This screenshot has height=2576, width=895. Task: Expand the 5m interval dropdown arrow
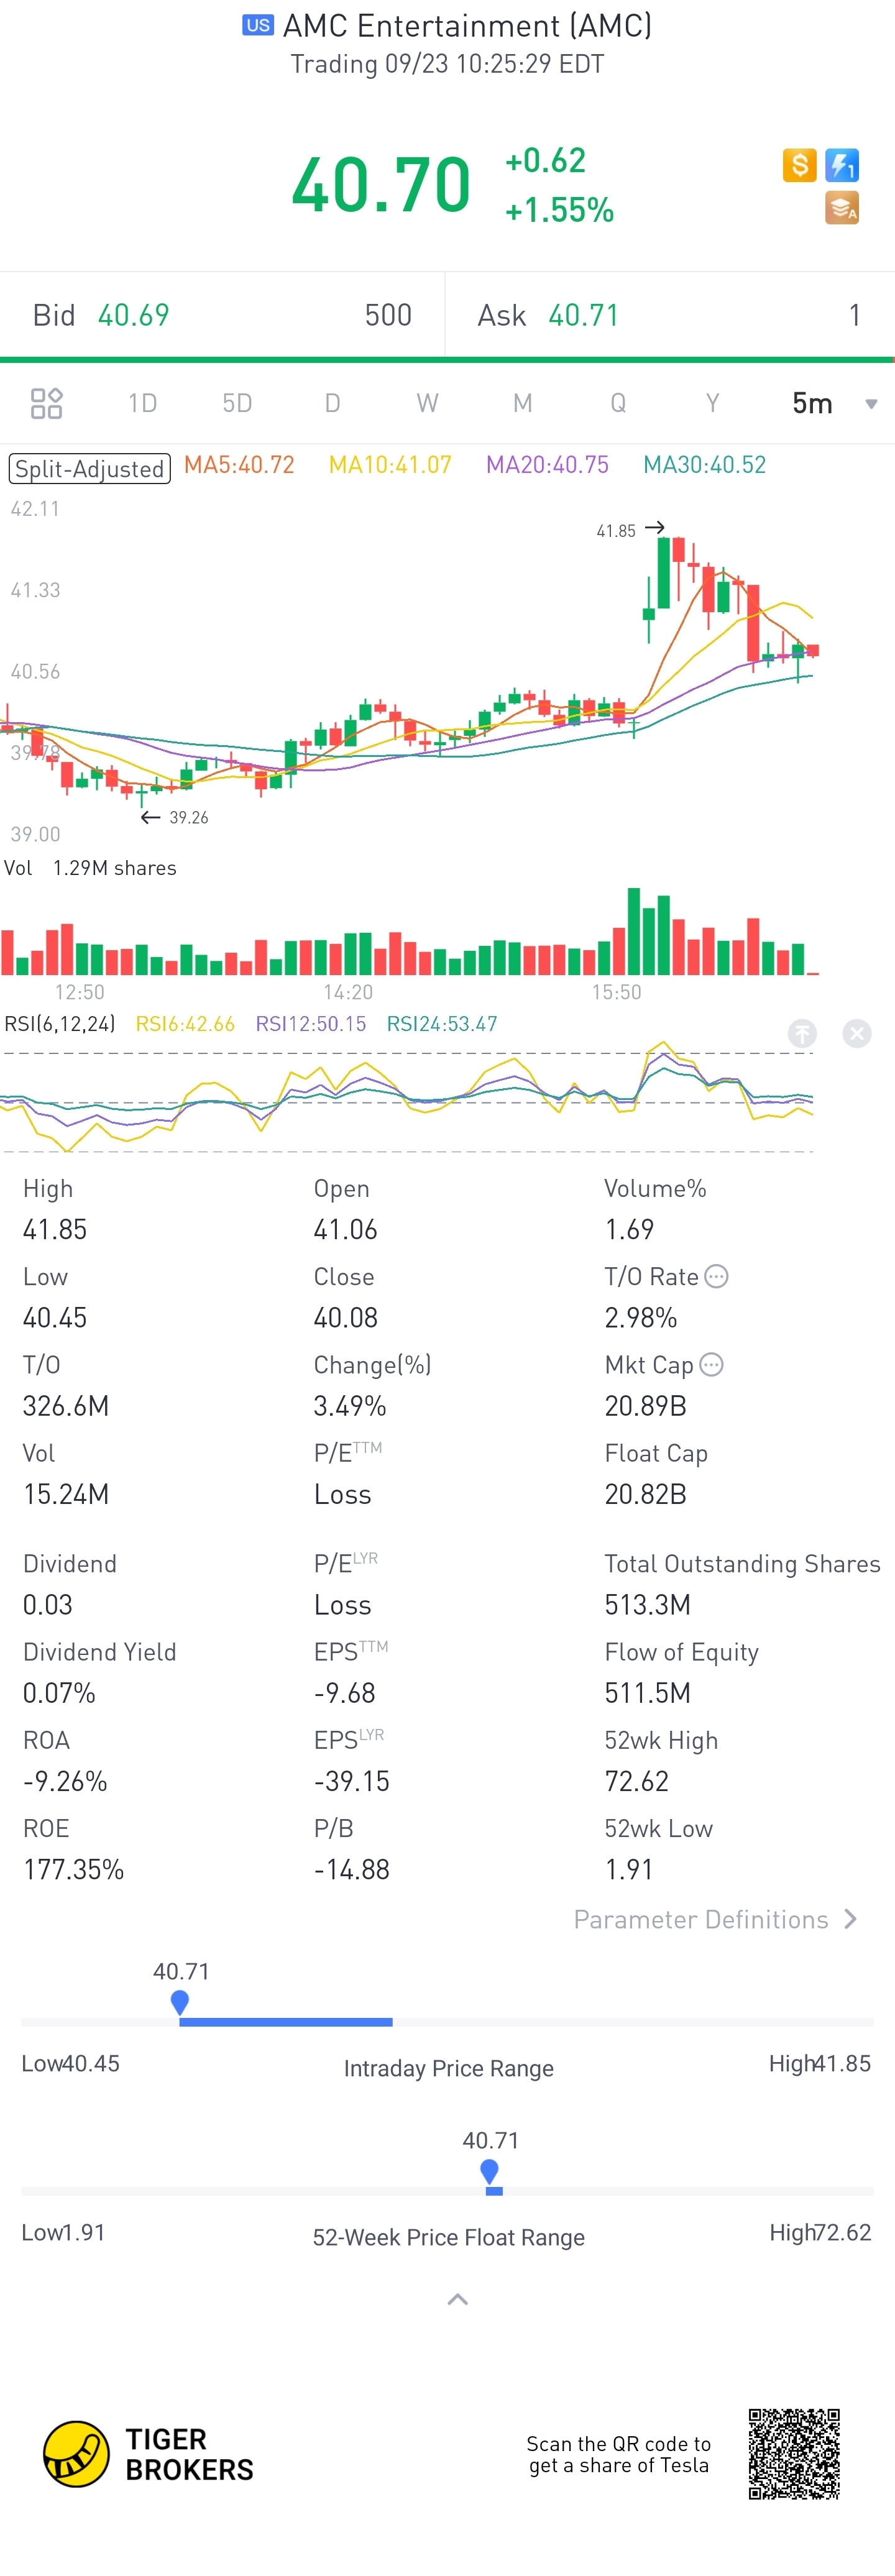coord(871,404)
